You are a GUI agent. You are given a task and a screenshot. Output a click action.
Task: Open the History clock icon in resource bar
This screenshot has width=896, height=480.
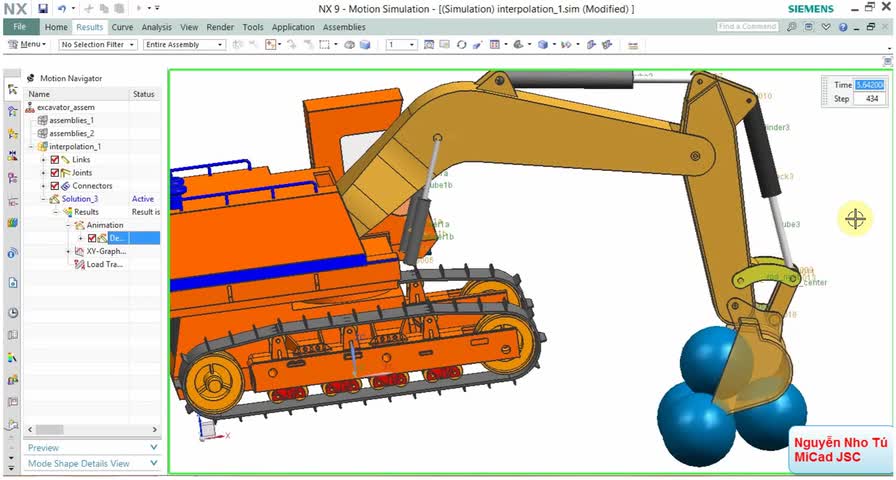click(x=13, y=313)
